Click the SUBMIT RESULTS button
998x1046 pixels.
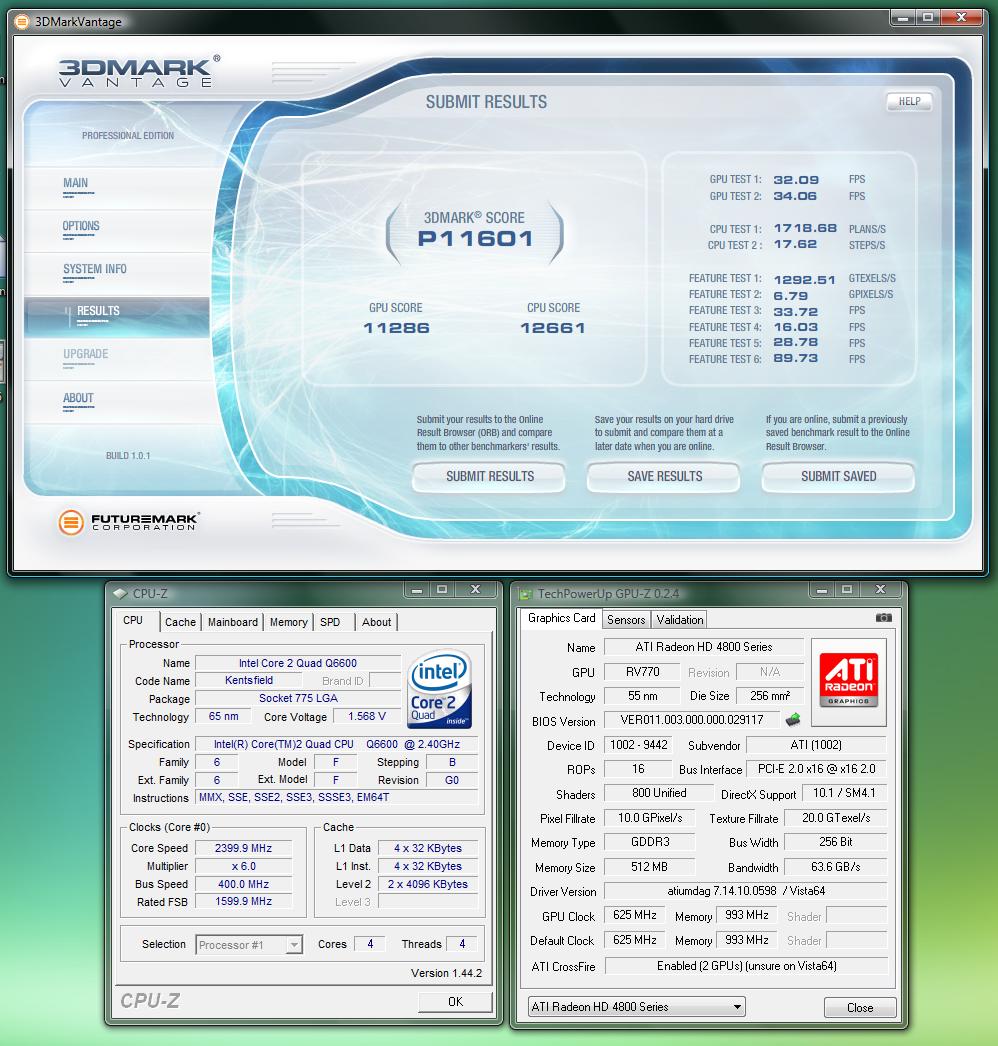point(490,476)
